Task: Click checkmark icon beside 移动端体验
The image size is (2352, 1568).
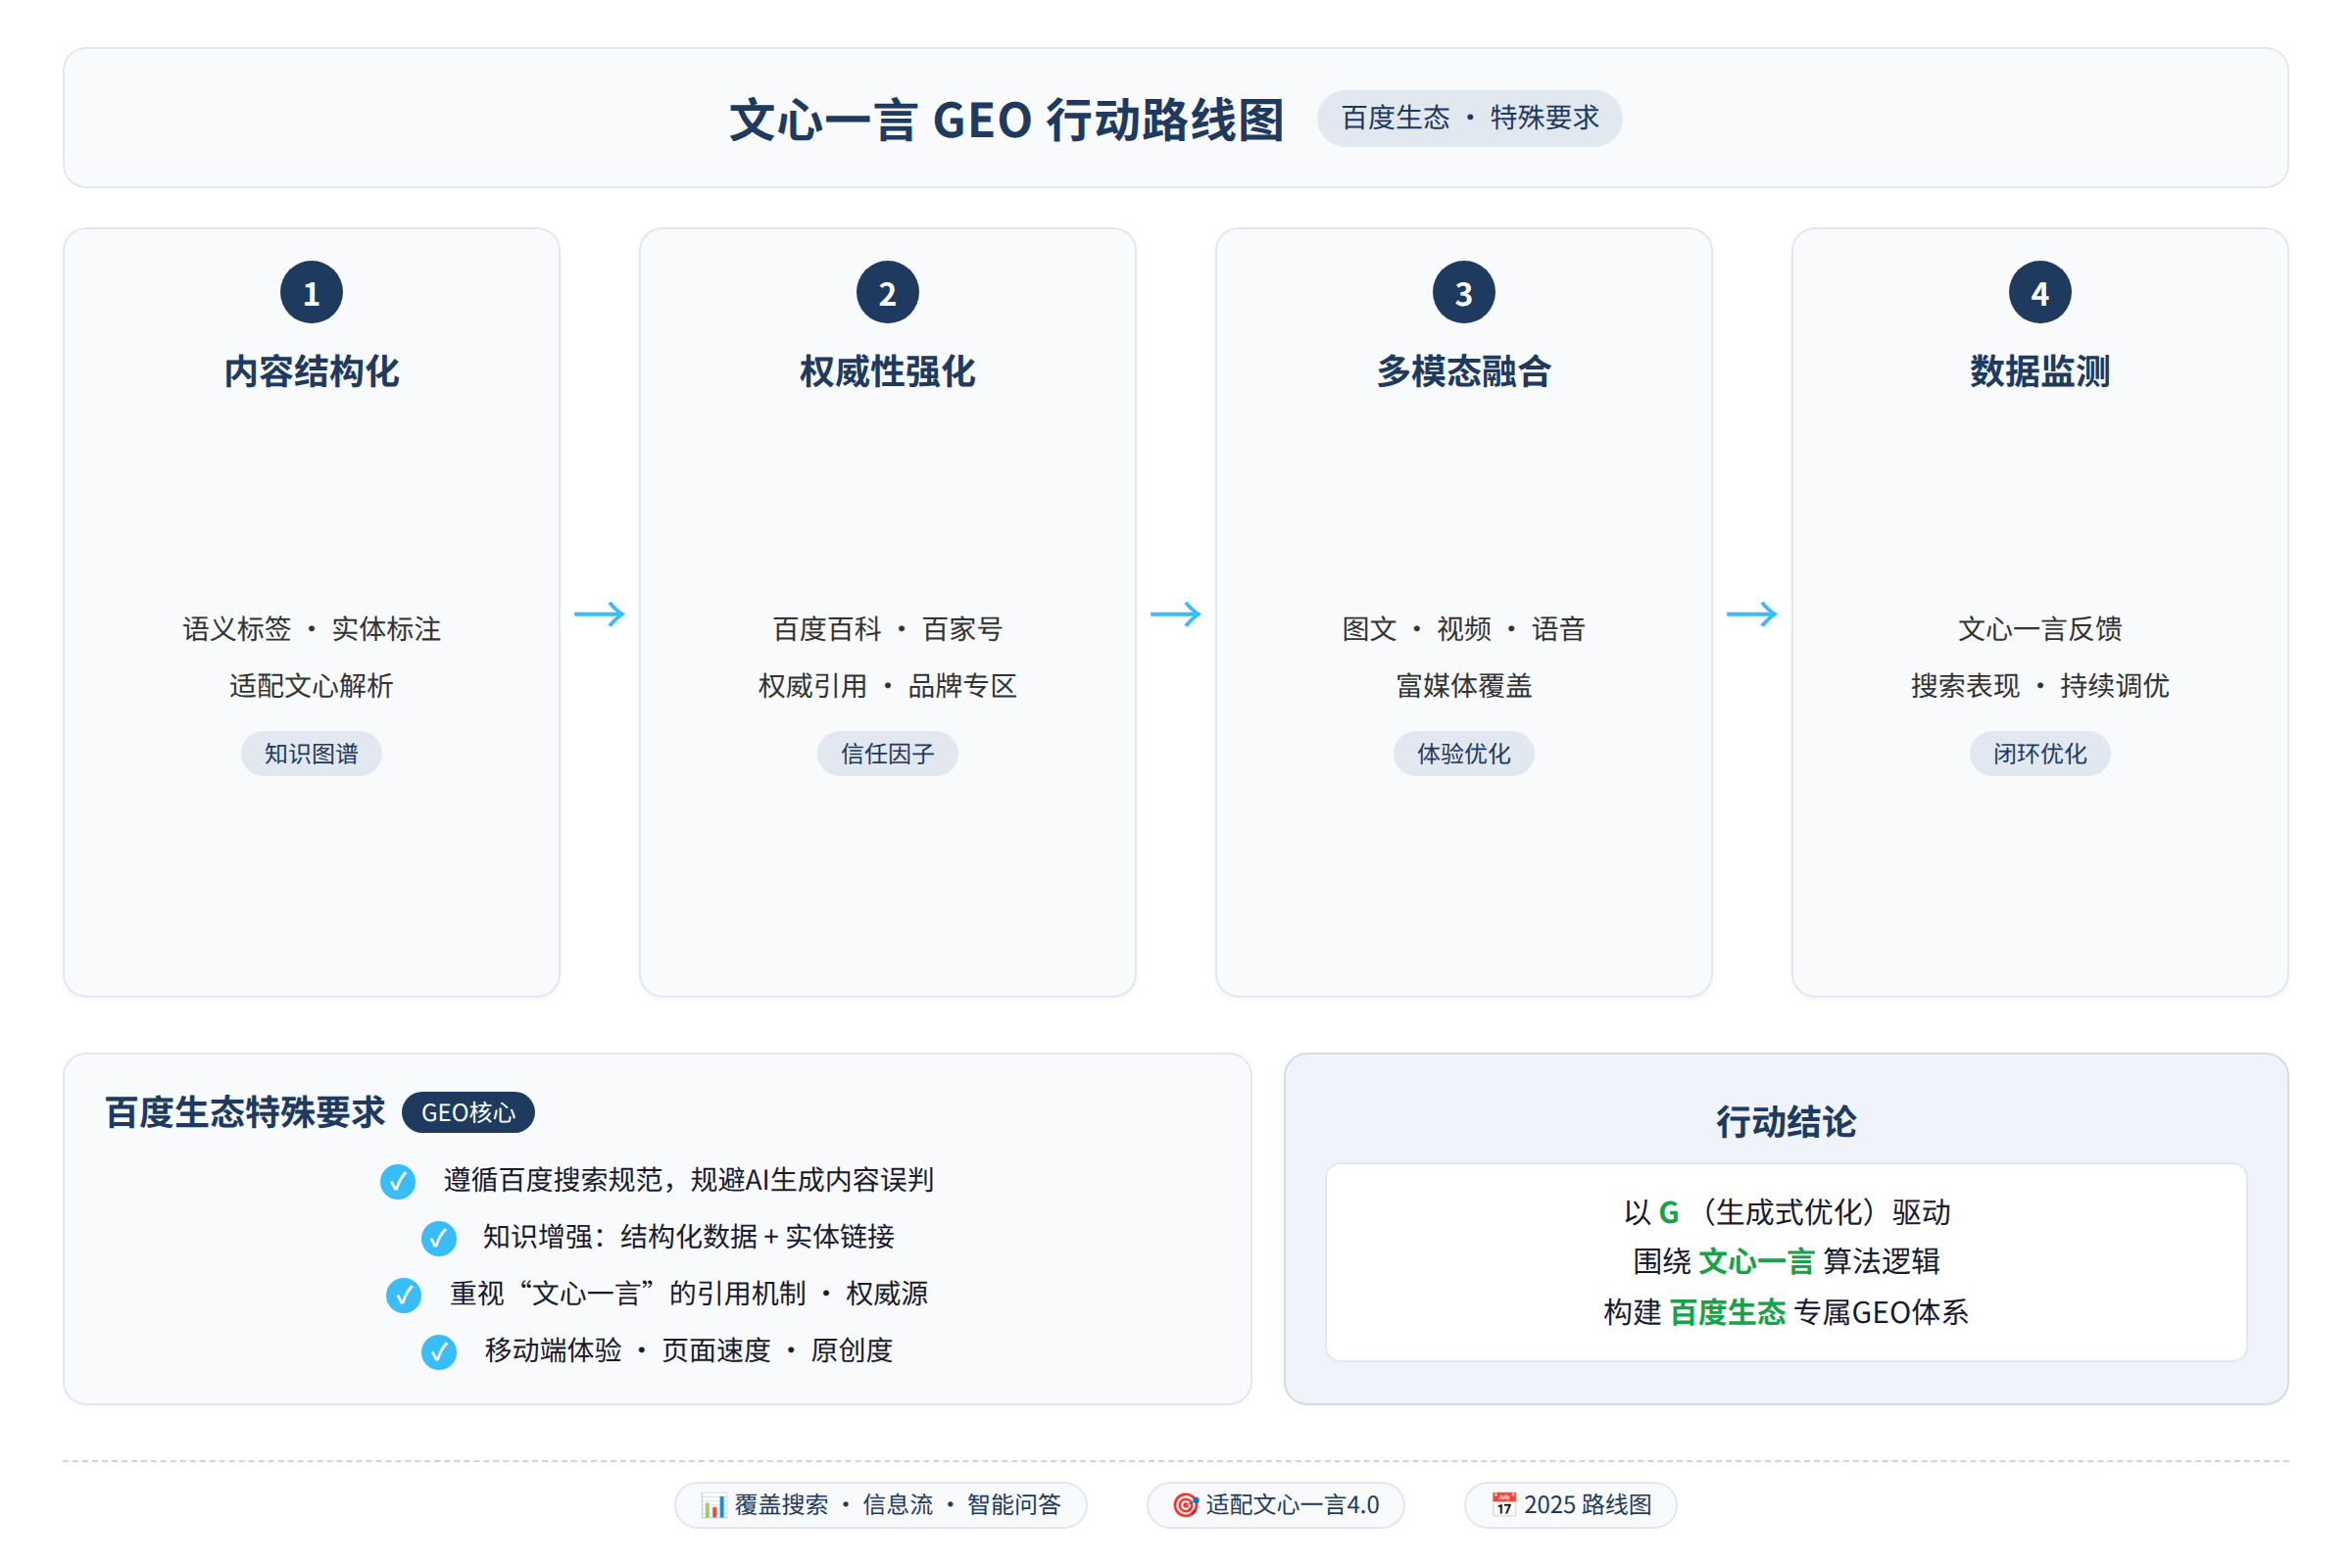Action: (x=438, y=1352)
